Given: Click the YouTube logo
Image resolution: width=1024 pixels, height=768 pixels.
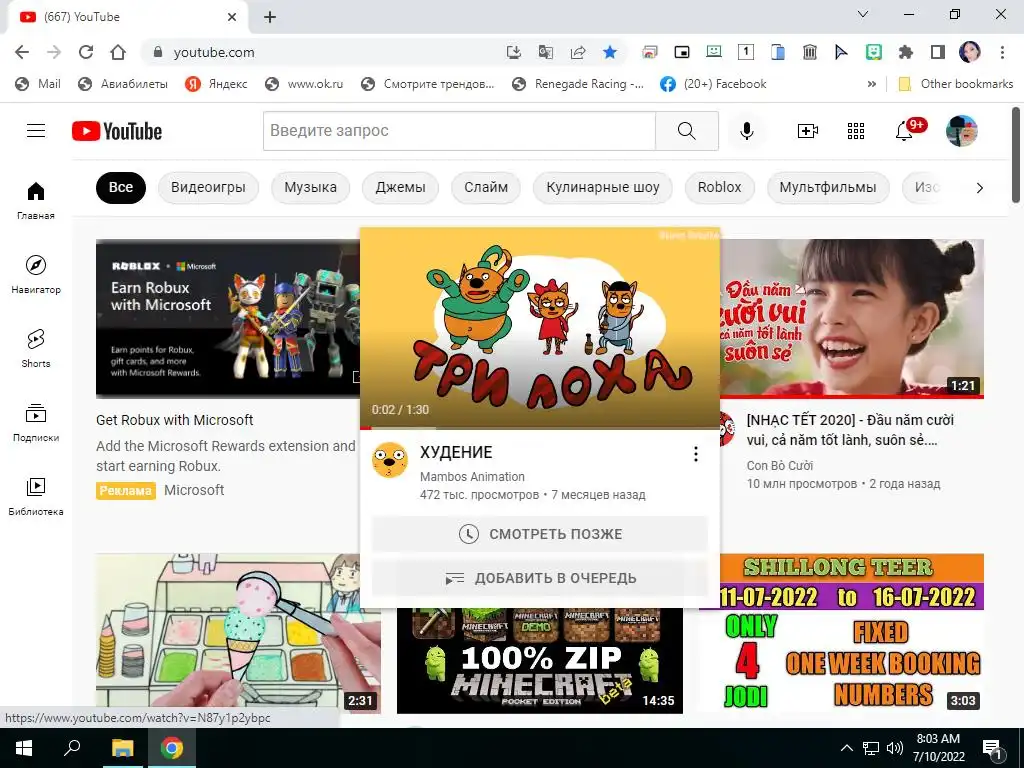Looking at the screenshot, I should click(117, 131).
